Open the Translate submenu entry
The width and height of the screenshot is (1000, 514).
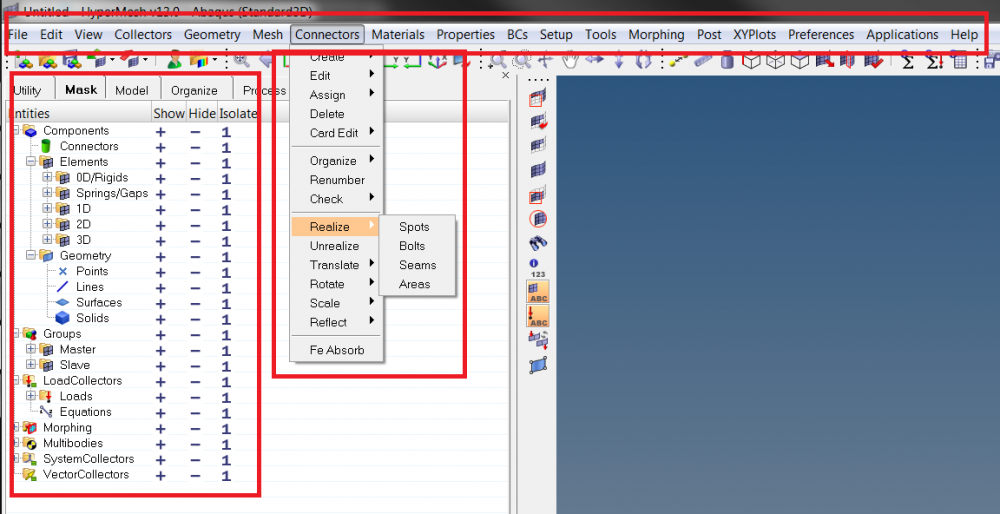click(336, 265)
